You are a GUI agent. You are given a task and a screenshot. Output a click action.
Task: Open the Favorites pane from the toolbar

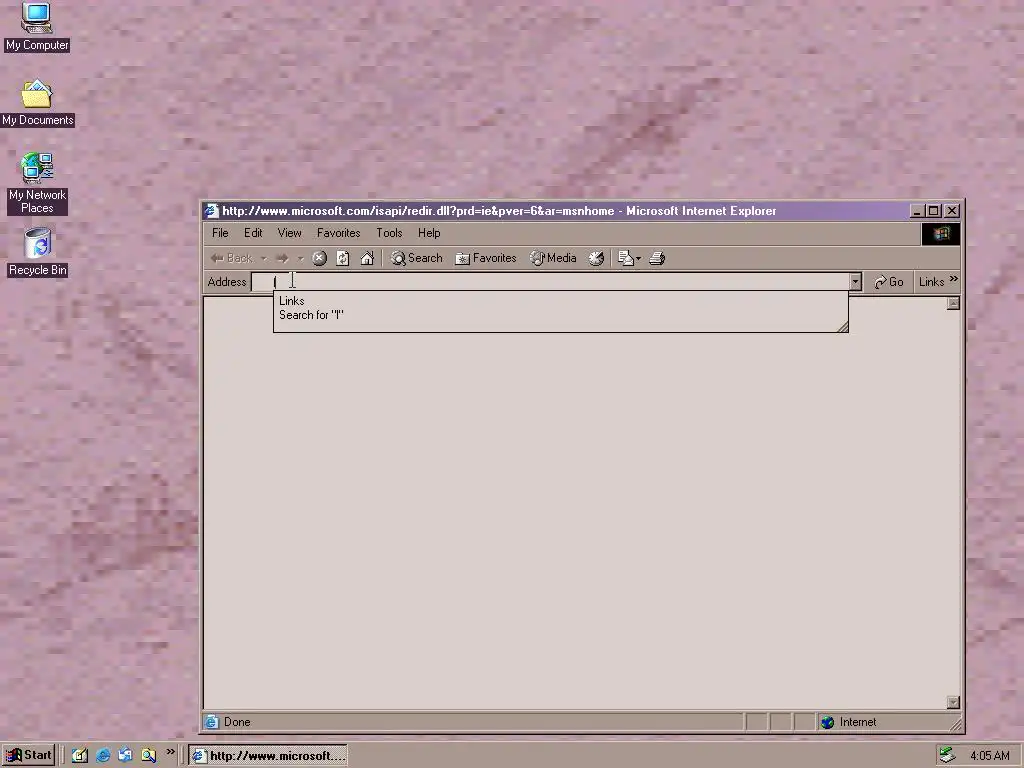pyautogui.click(x=485, y=259)
